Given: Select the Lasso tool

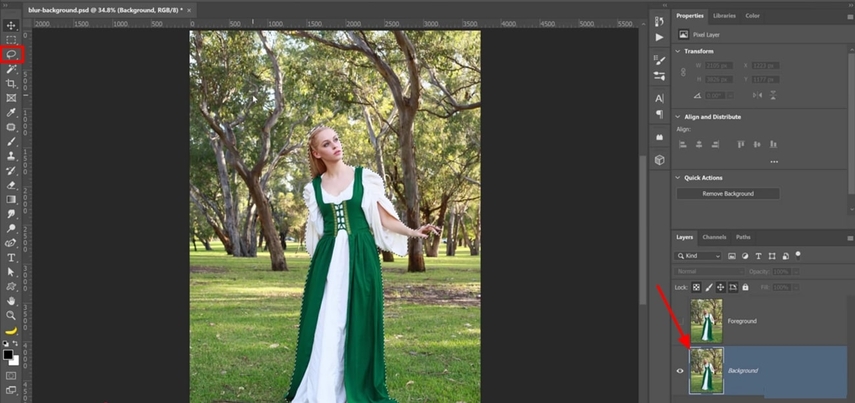Looking at the screenshot, I should click(x=12, y=54).
